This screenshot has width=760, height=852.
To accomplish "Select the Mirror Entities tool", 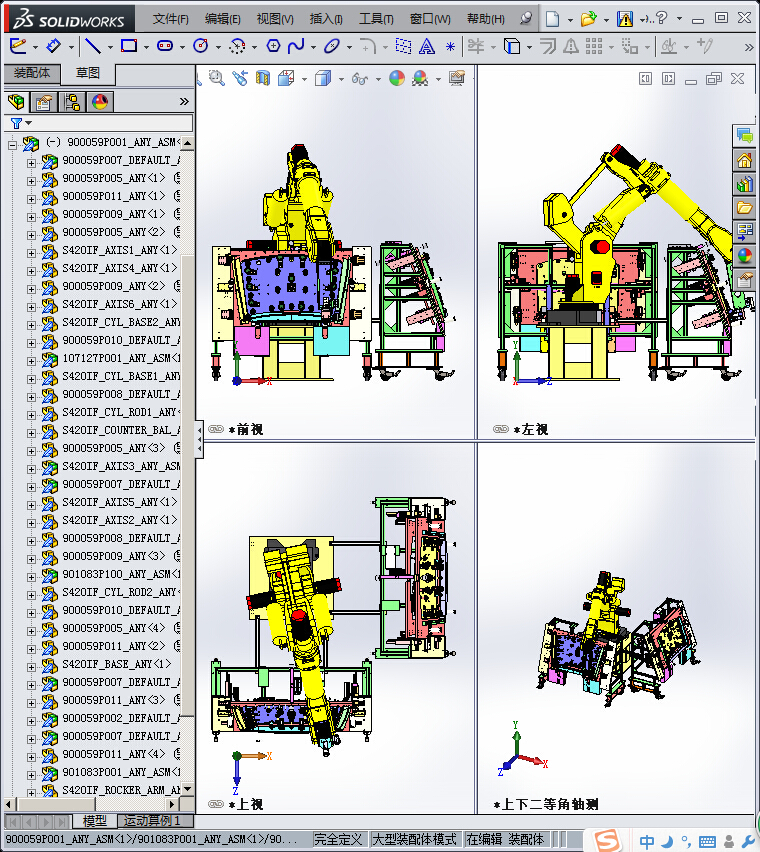I will (570, 46).
